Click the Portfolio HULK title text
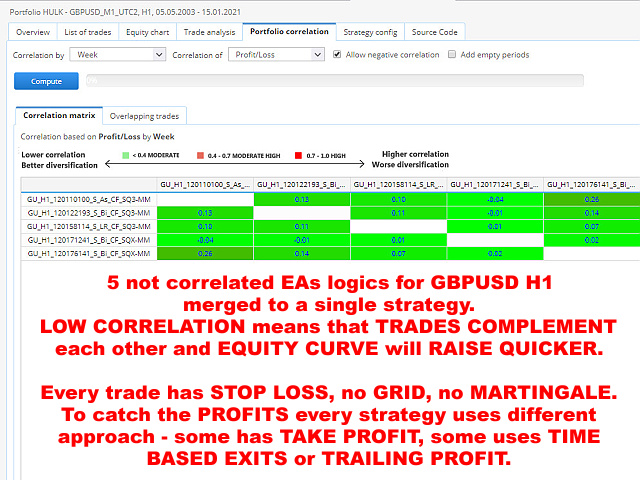640x480 pixels. coord(125,12)
